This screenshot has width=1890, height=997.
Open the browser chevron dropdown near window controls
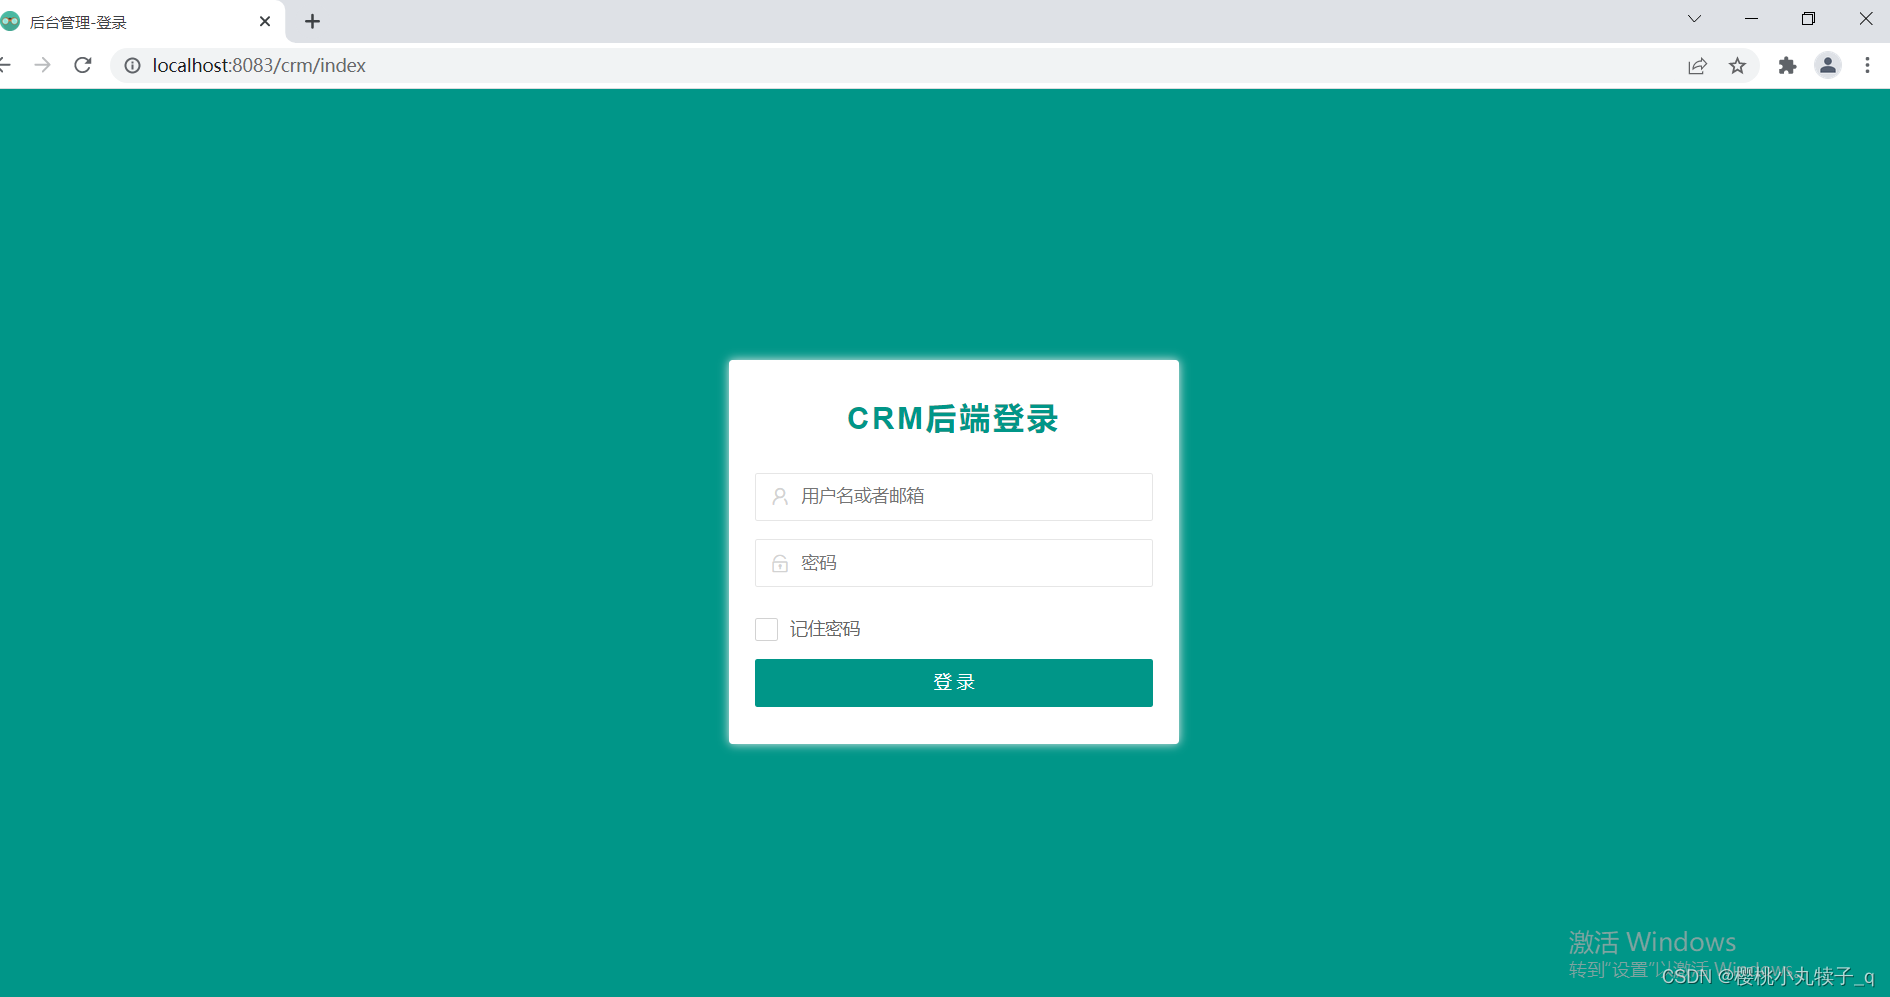coord(1693,18)
